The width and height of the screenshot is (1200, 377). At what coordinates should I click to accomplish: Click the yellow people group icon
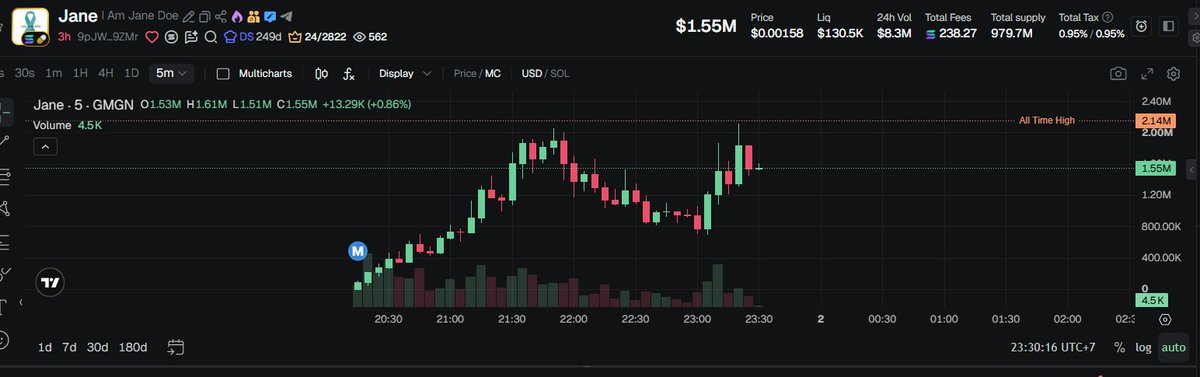tap(253, 16)
